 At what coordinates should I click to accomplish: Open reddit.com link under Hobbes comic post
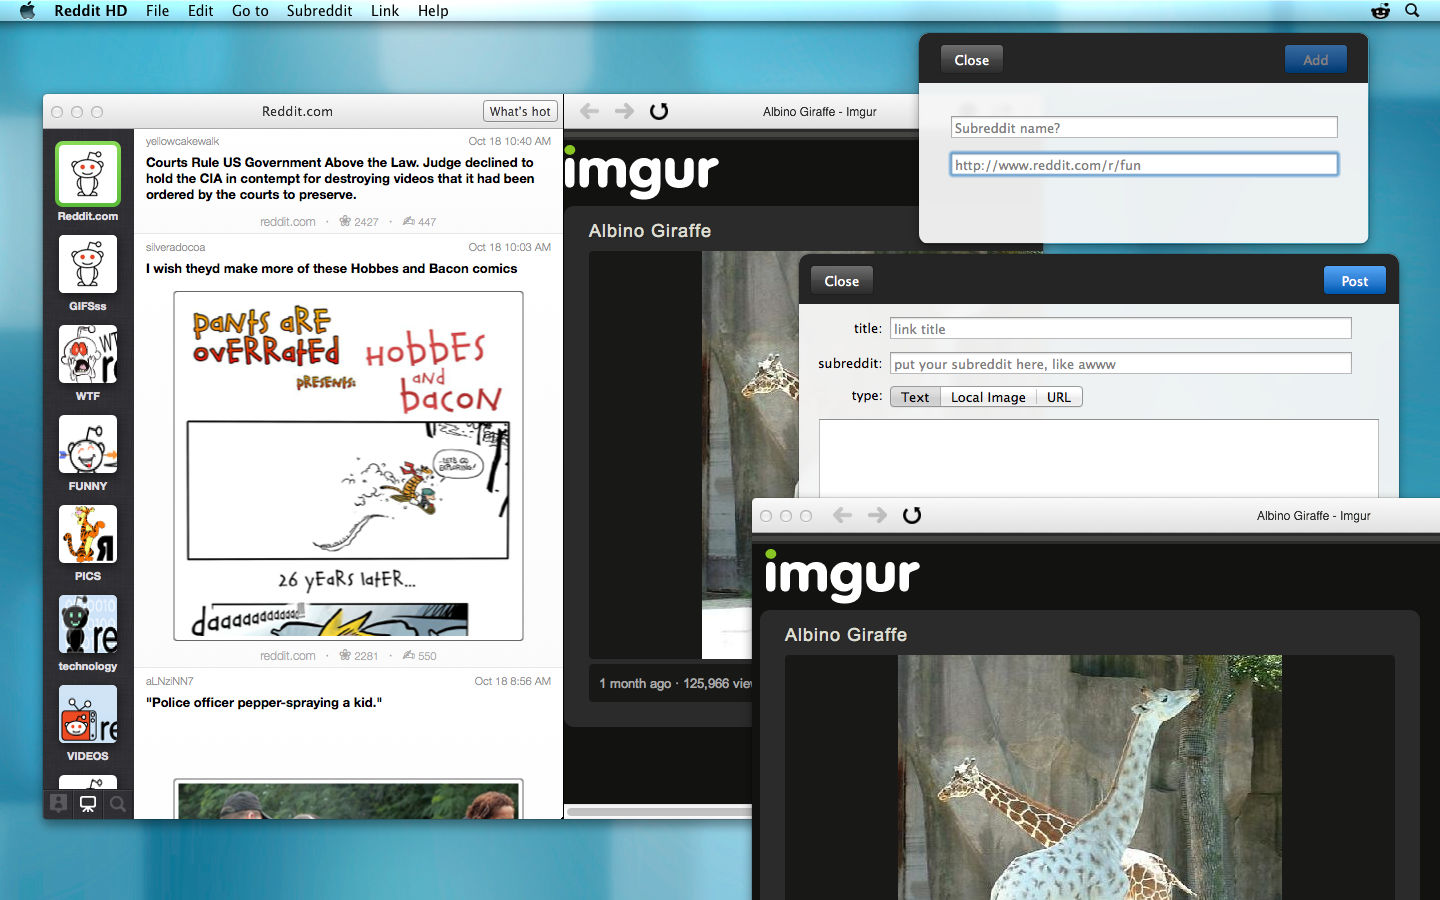288,656
